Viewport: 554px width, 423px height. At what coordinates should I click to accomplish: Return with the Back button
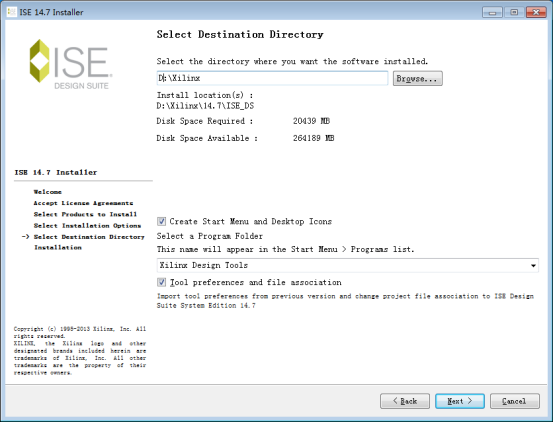[405, 401]
